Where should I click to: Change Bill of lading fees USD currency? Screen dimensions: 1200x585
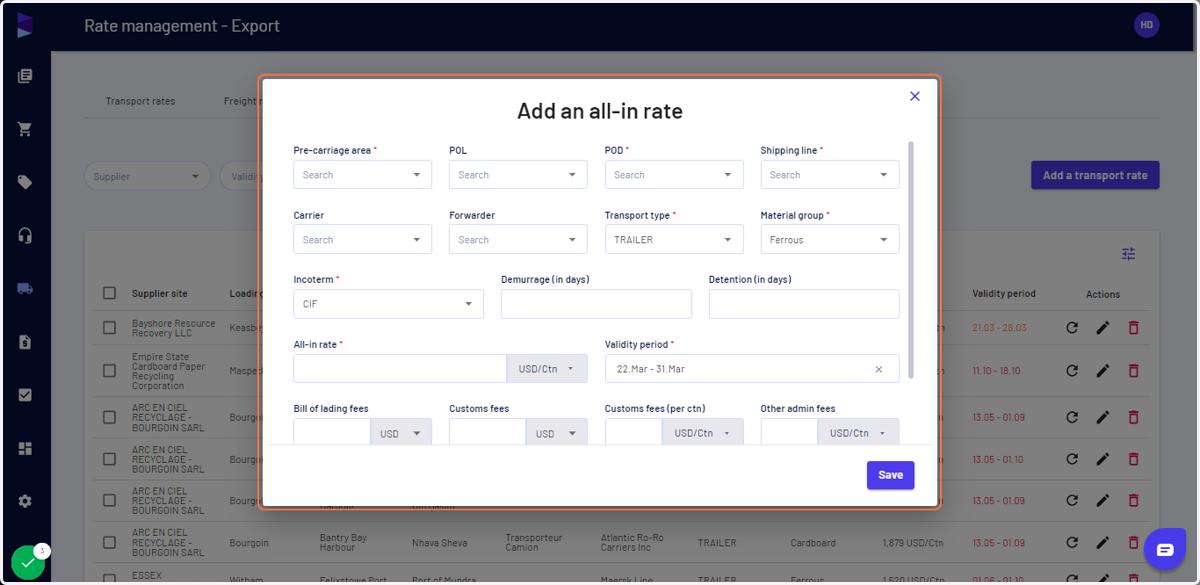click(401, 432)
